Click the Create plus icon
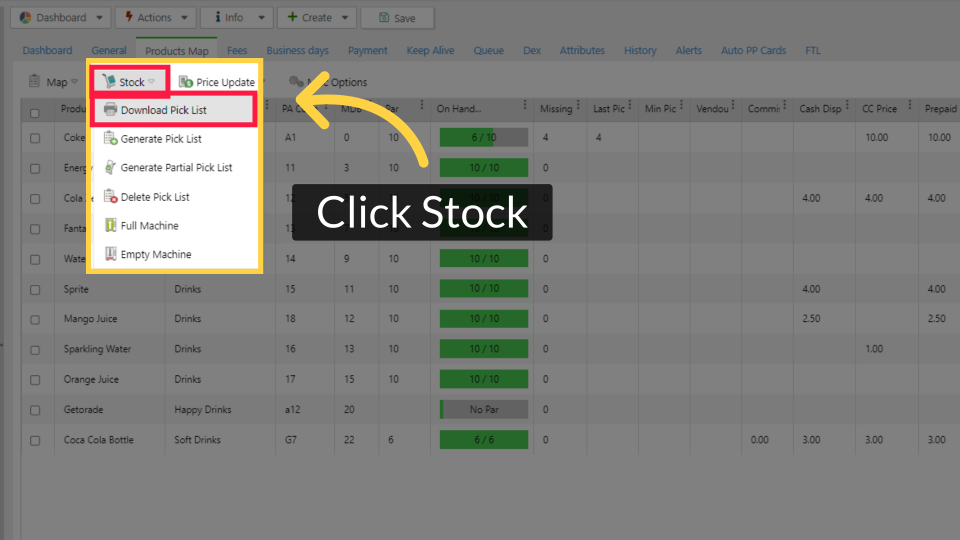The image size is (960, 540). [292, 17]
